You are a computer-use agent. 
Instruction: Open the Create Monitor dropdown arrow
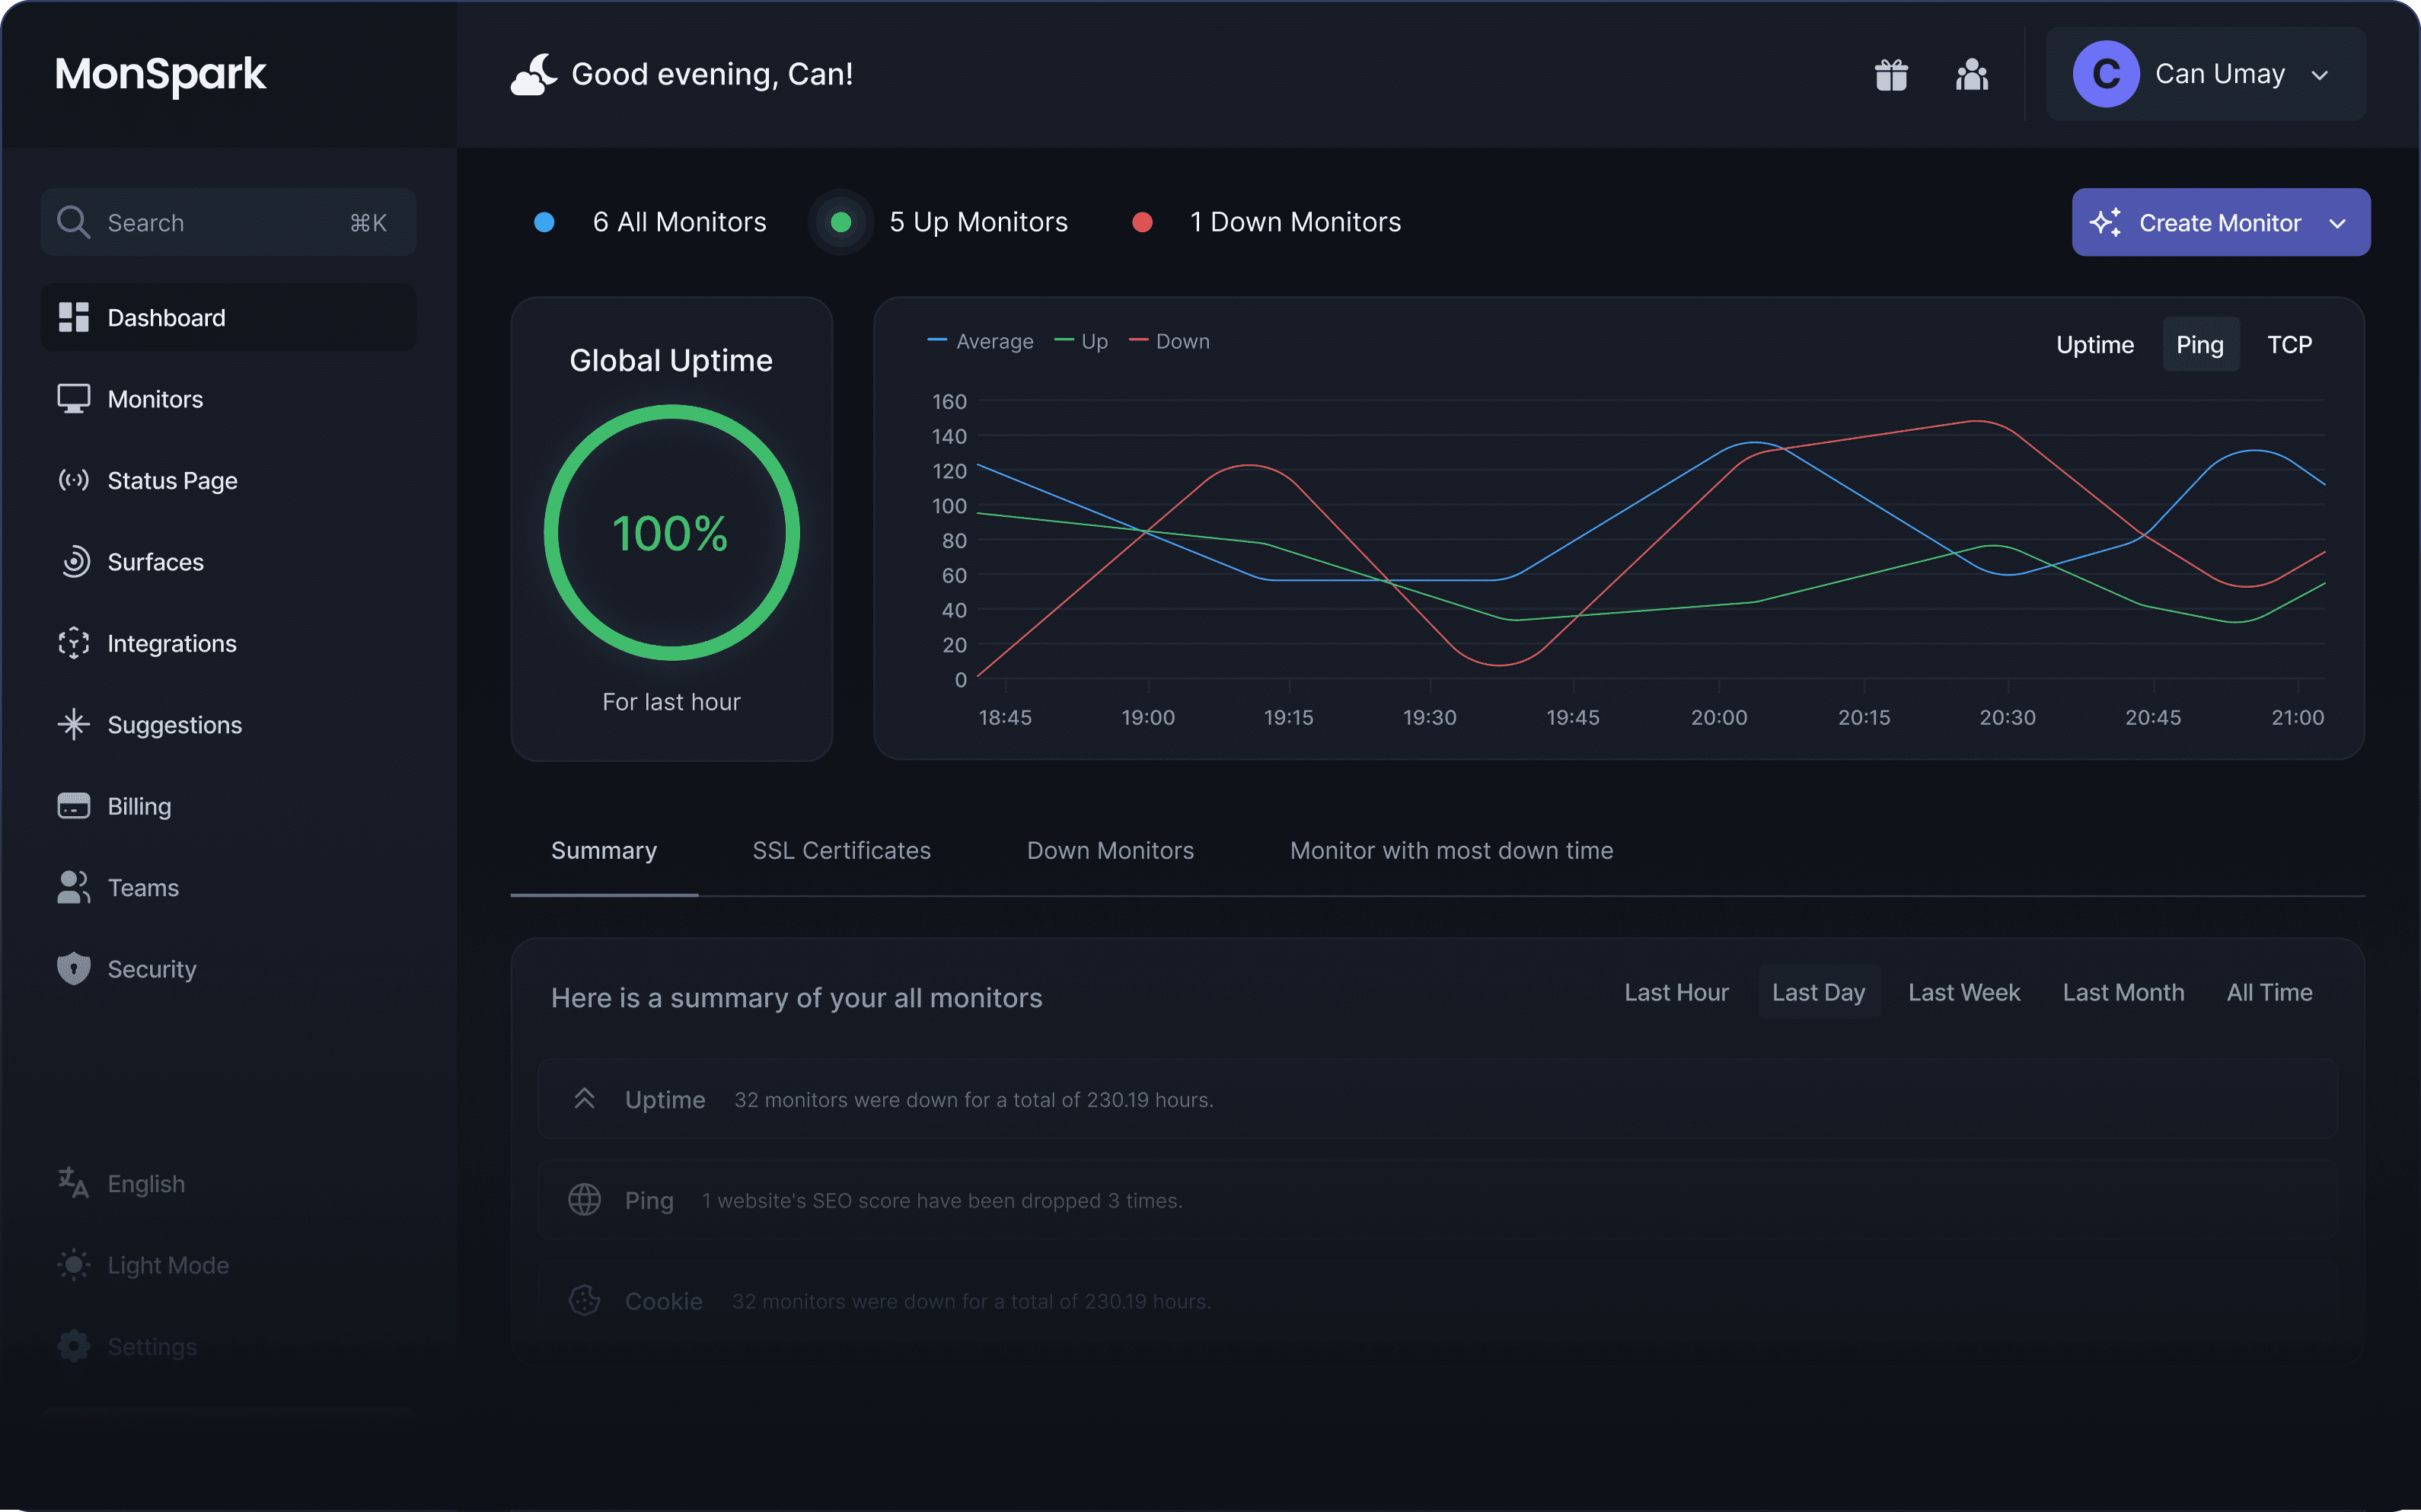click(x=2337, y=223)
